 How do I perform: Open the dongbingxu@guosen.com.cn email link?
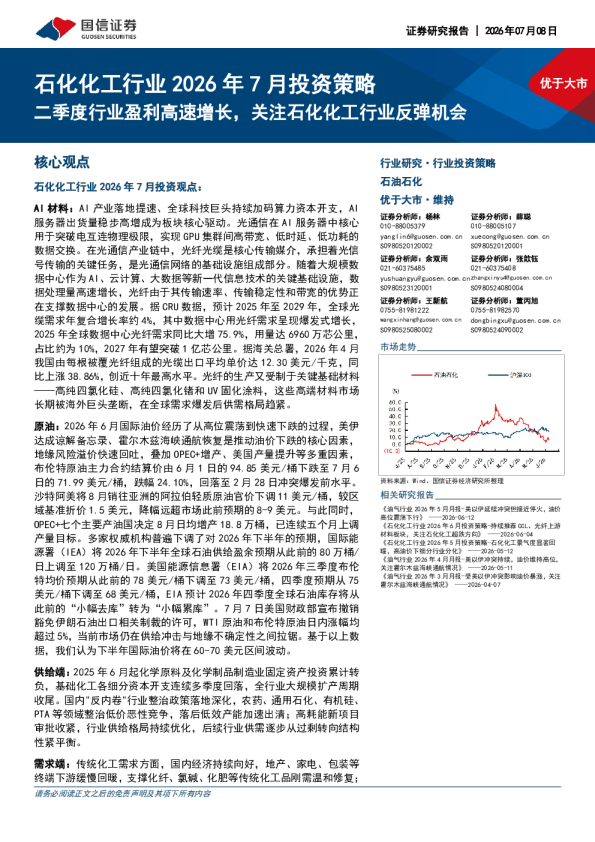point(516,320)
